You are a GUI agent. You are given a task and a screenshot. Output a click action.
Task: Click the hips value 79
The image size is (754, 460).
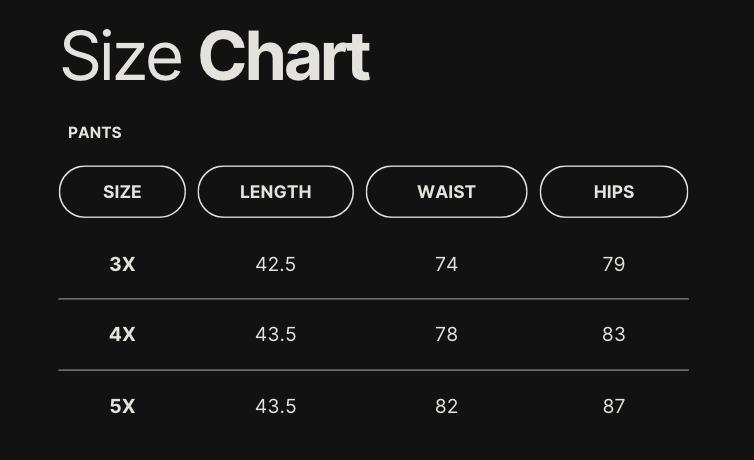613,264
